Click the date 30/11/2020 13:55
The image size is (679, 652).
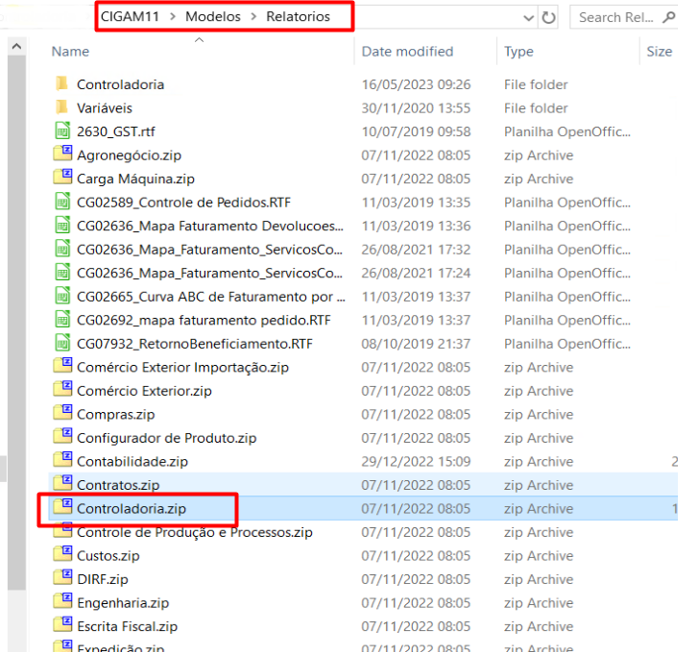click(416, 108)
